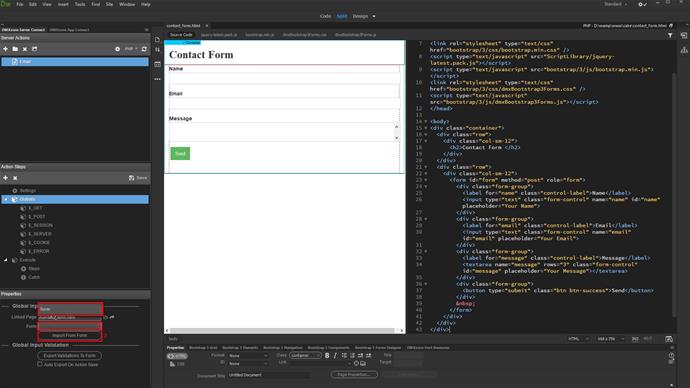Edit the Document Title field
Image resolution: width=690 pixels, height=388 pixels.
click(x=268, y=375)
